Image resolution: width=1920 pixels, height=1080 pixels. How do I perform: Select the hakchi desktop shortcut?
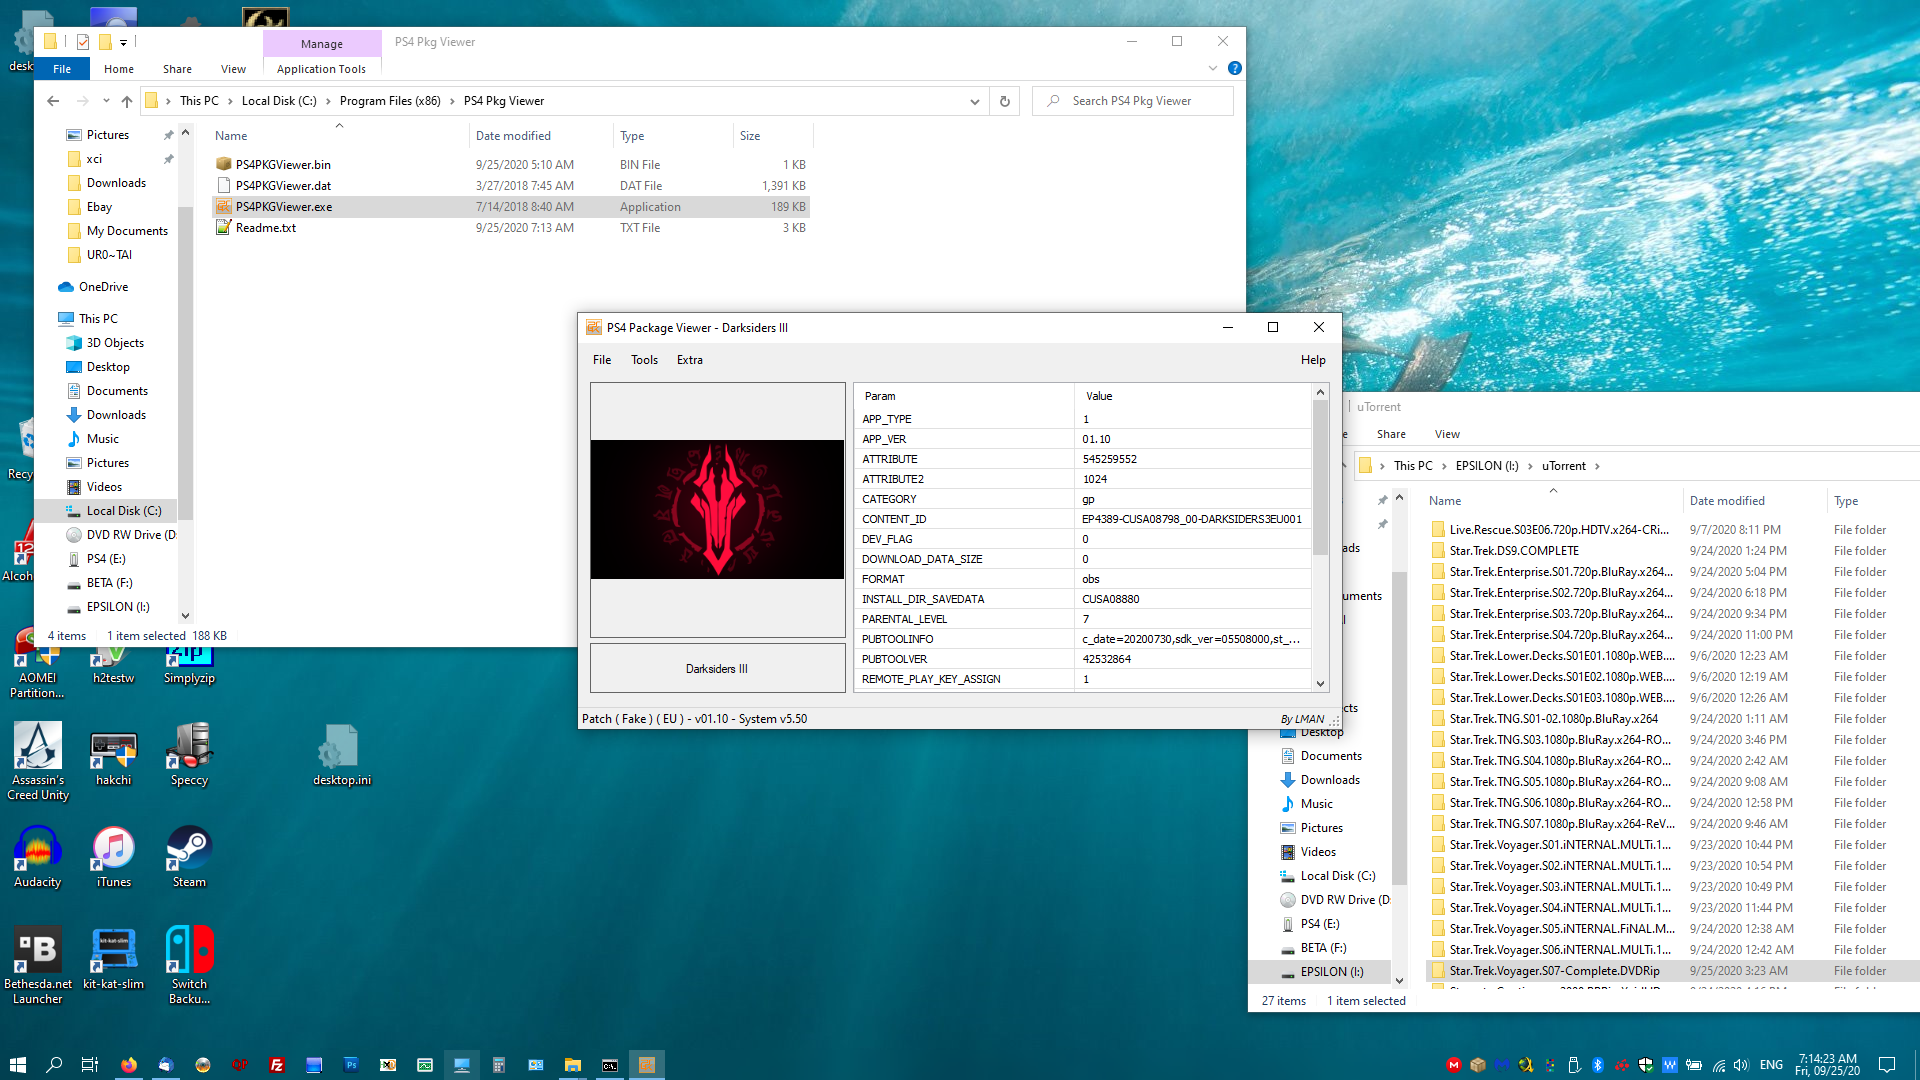pos(113,754)
